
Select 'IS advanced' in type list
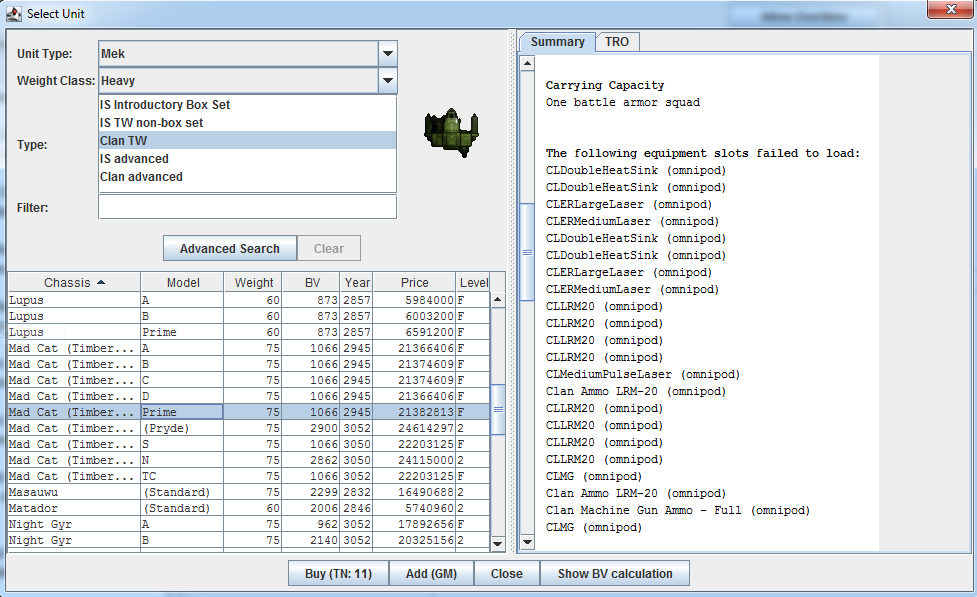coord(247,159)
